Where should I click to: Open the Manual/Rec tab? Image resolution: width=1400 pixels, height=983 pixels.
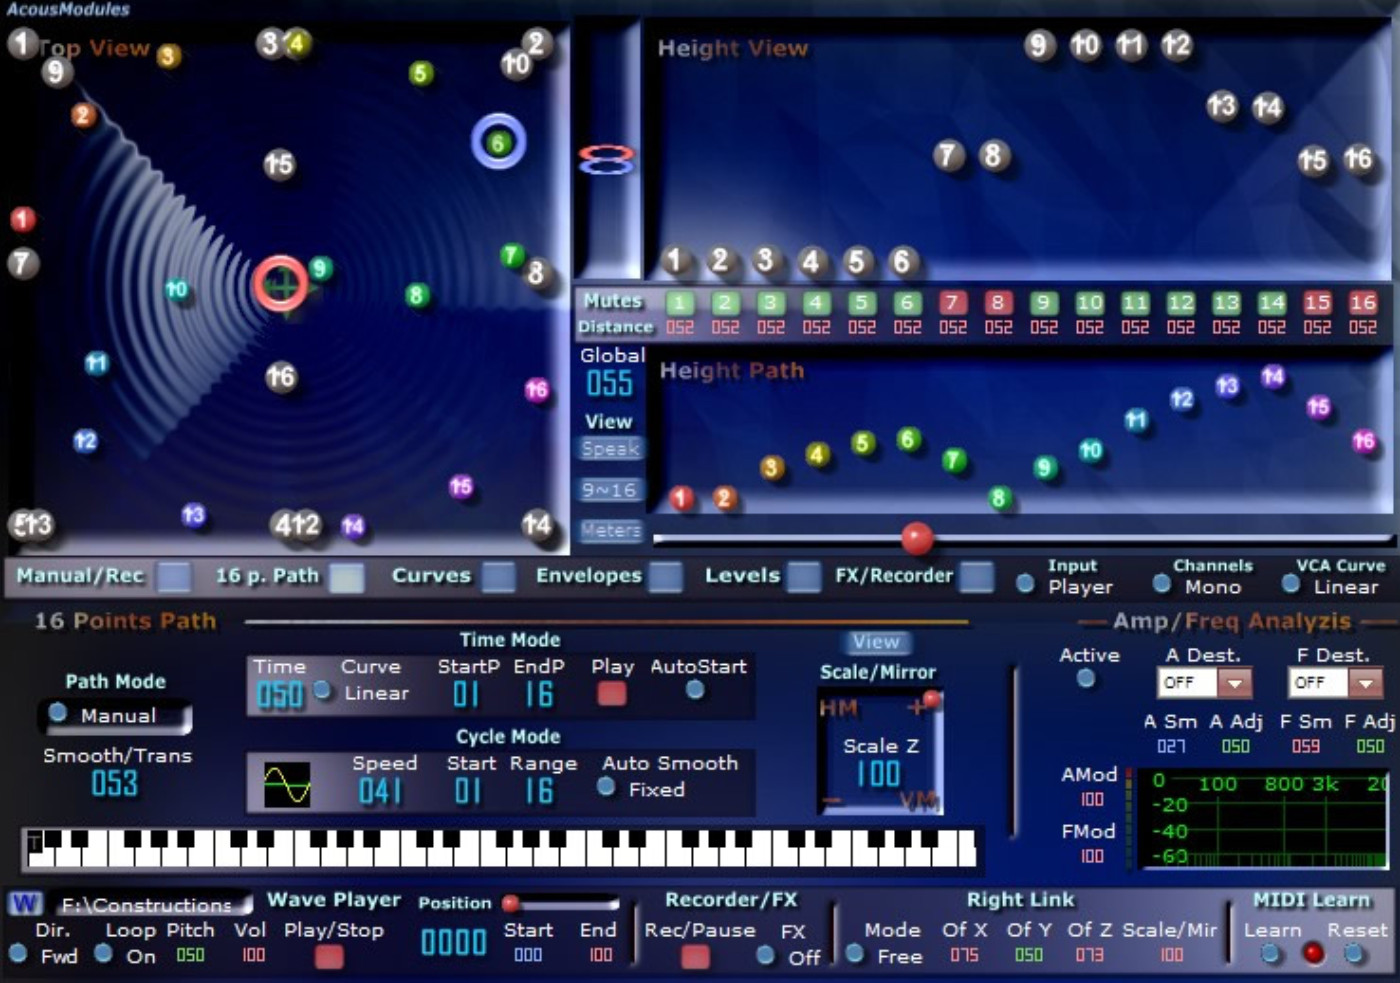coord(175,577)
